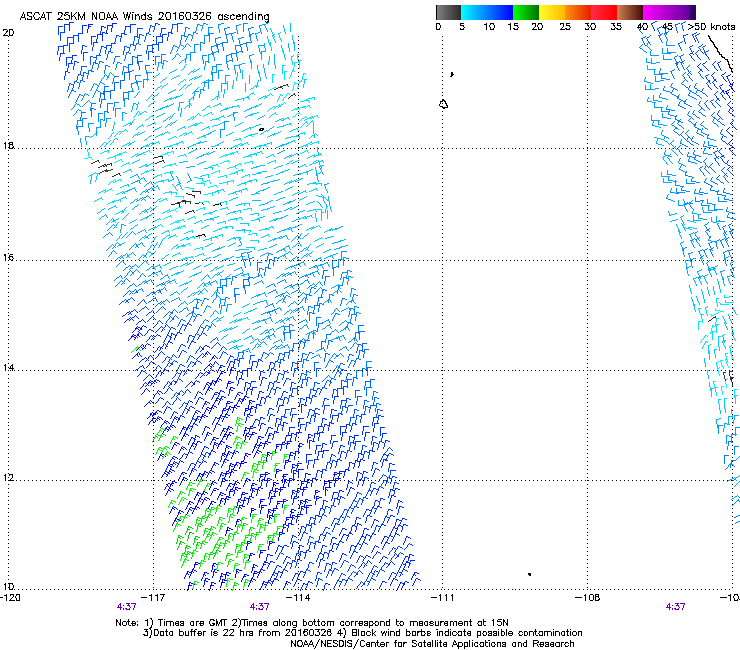
Task: Click the legend number '10'
Action: pos(489,27)
